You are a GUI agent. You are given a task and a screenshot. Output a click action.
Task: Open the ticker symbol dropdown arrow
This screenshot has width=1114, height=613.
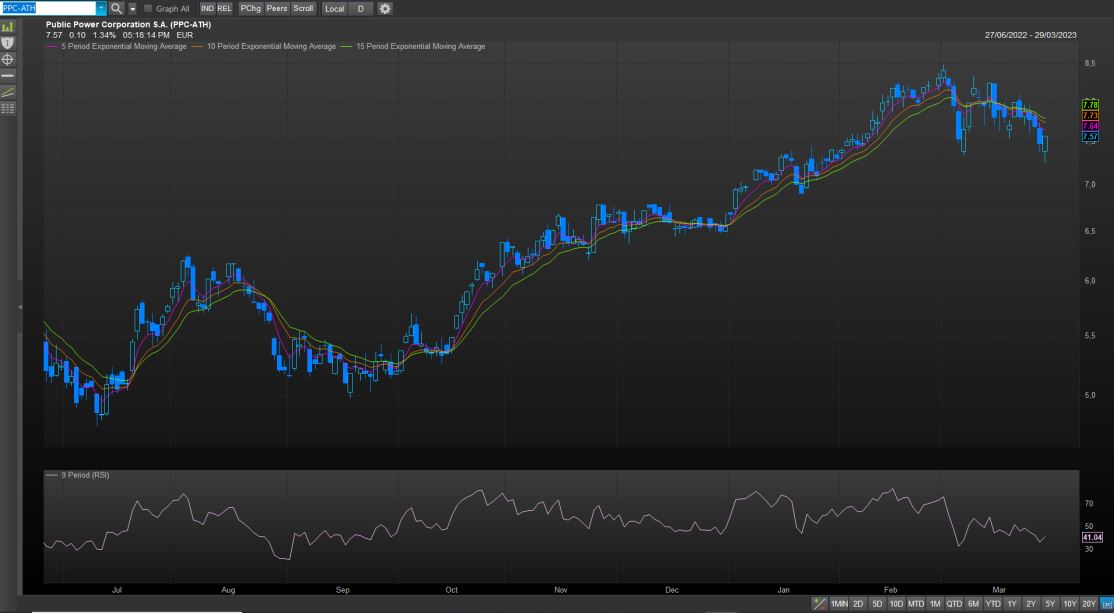pos(101,8)
